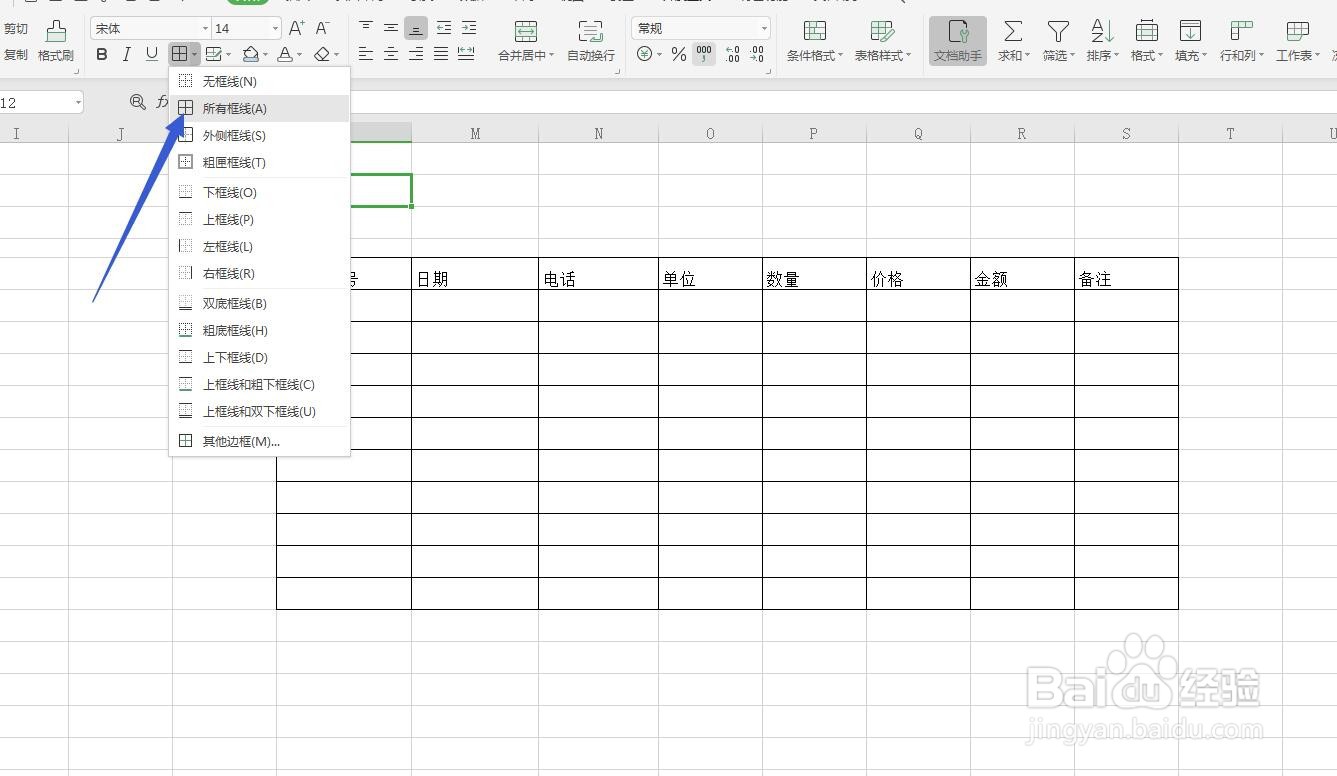The width and height of the screenshot is (1337, 776).
Task: Choose 外侧框线 outside borders from menu
Action: point(234,135)
